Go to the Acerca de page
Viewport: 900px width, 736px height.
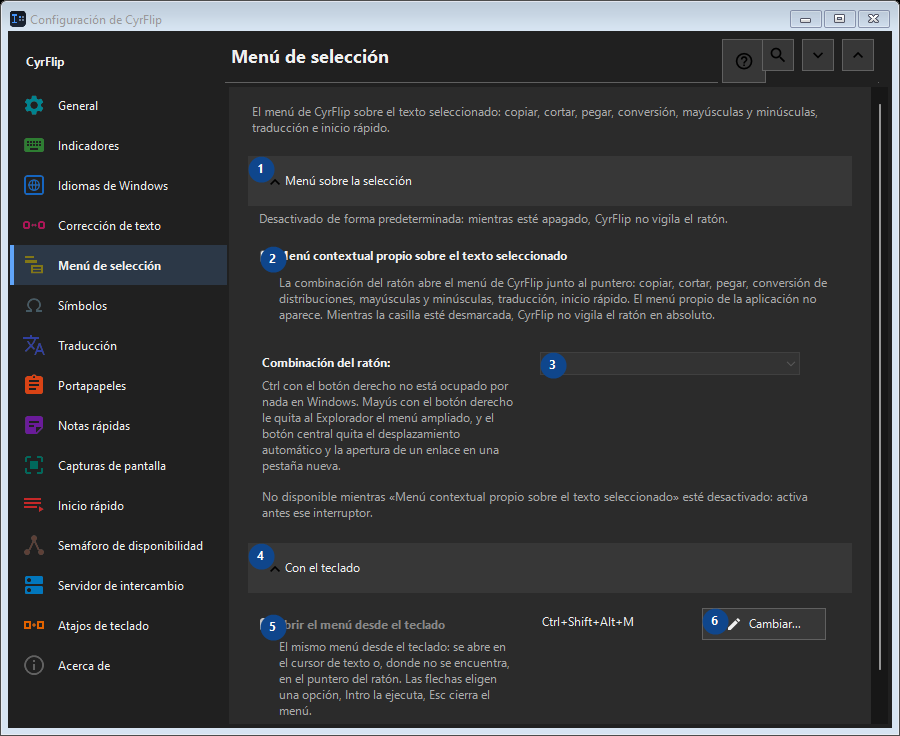[x=119, y=665]
